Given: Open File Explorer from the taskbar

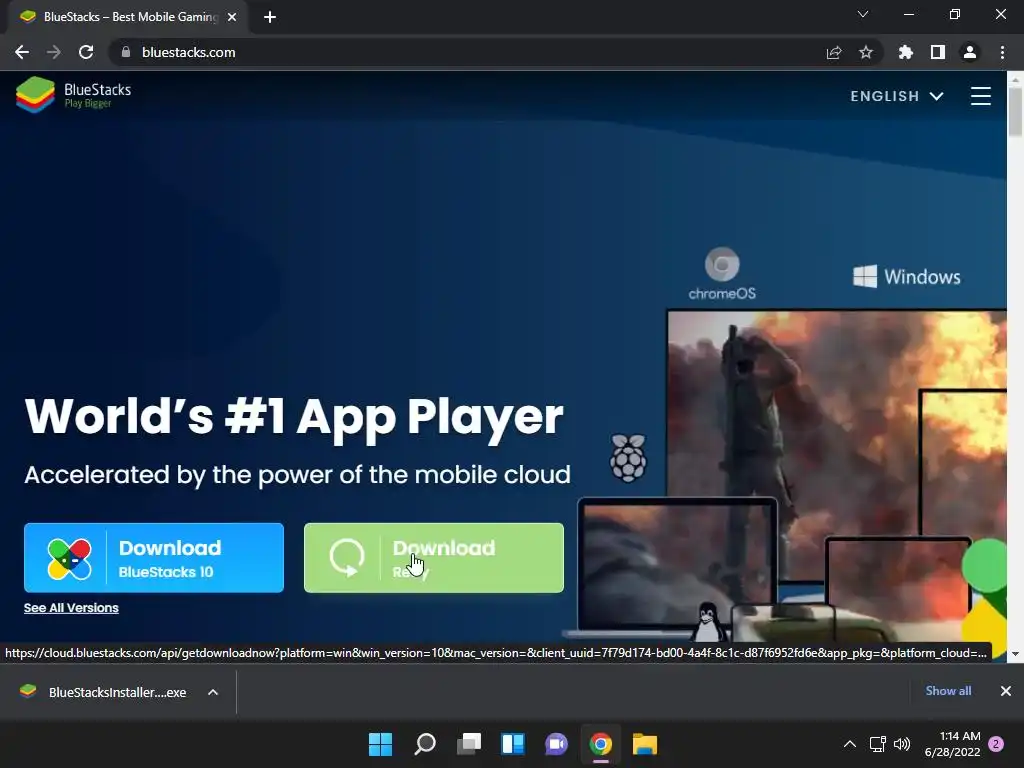Looking at the screenshot, I should coord(645,744).
